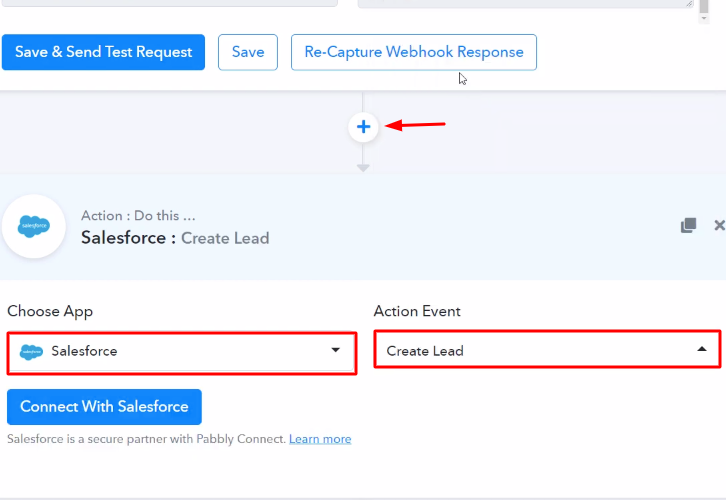Click the 'Action : Do this ...' label
Image resolution: width=726 pixels, height=500 pixels.
point(138,216)
